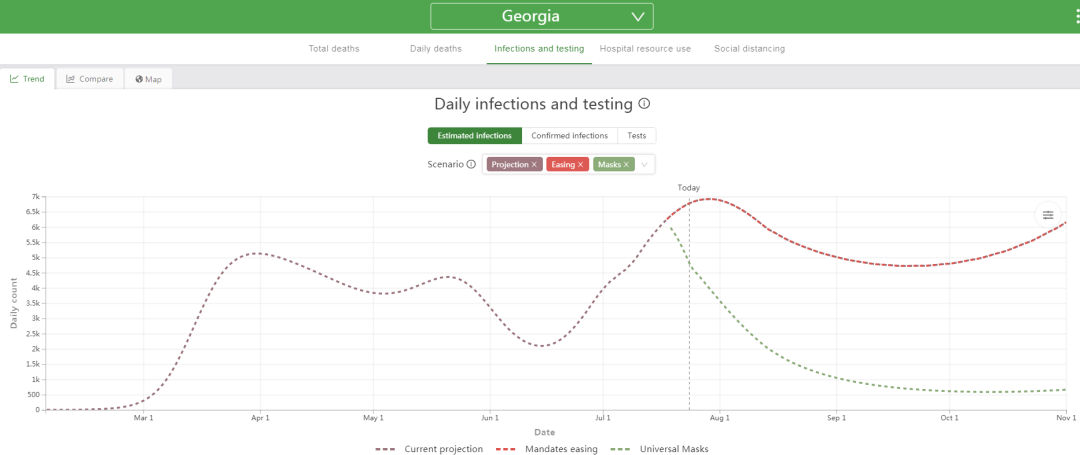Select Confirmed infections toggle
The width and height of the screenshot is (1080, 455).
point(570,136)
